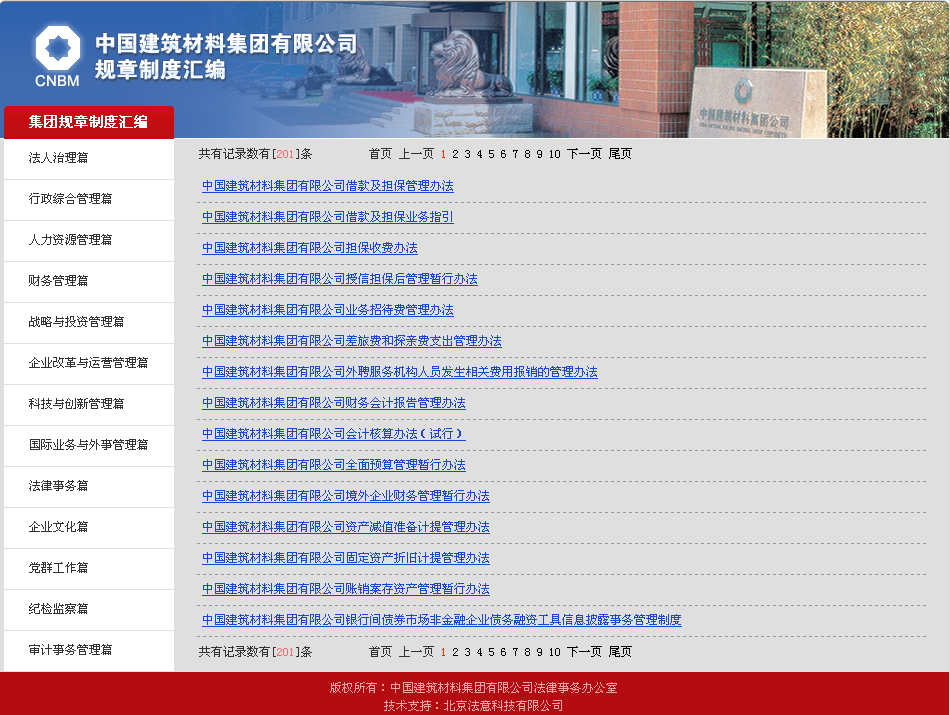
Task: Go to 尾页 in the upper pagination
Action: 620,154
